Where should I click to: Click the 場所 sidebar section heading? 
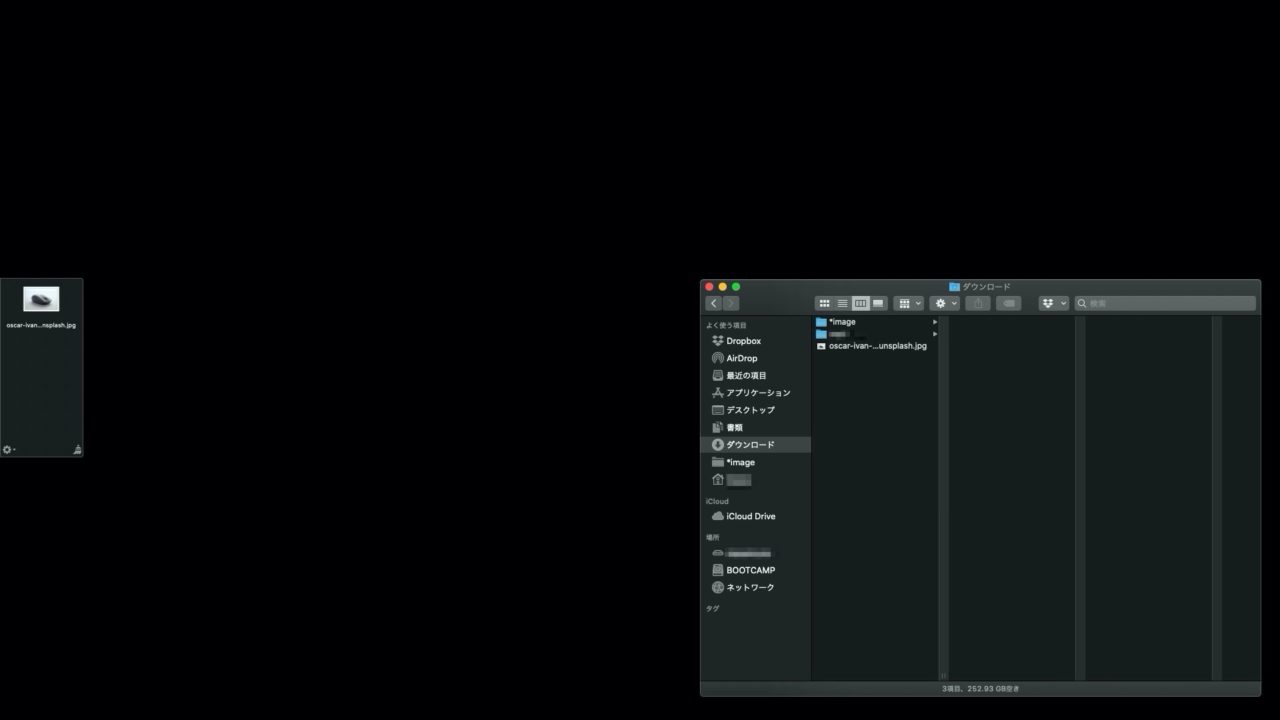(x=712, y=538)
